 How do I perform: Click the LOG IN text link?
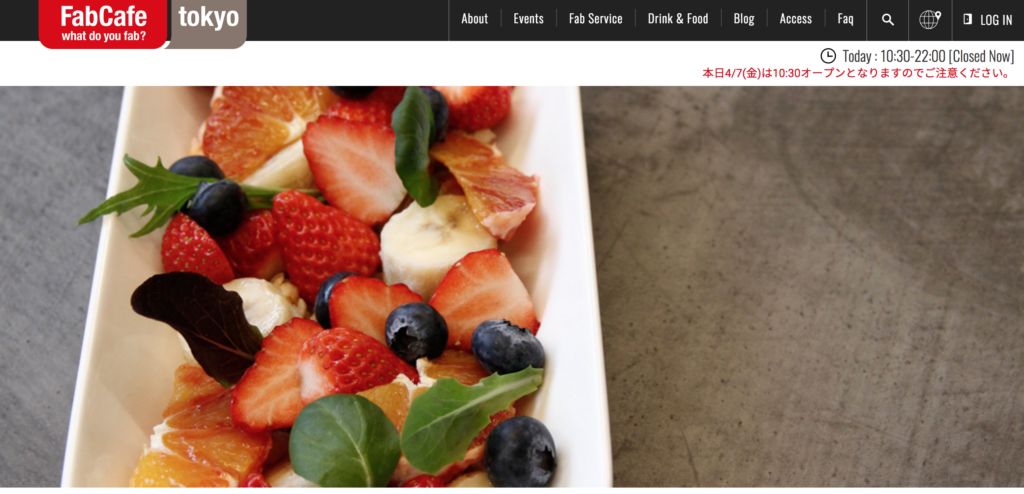(x=996, y=20)
